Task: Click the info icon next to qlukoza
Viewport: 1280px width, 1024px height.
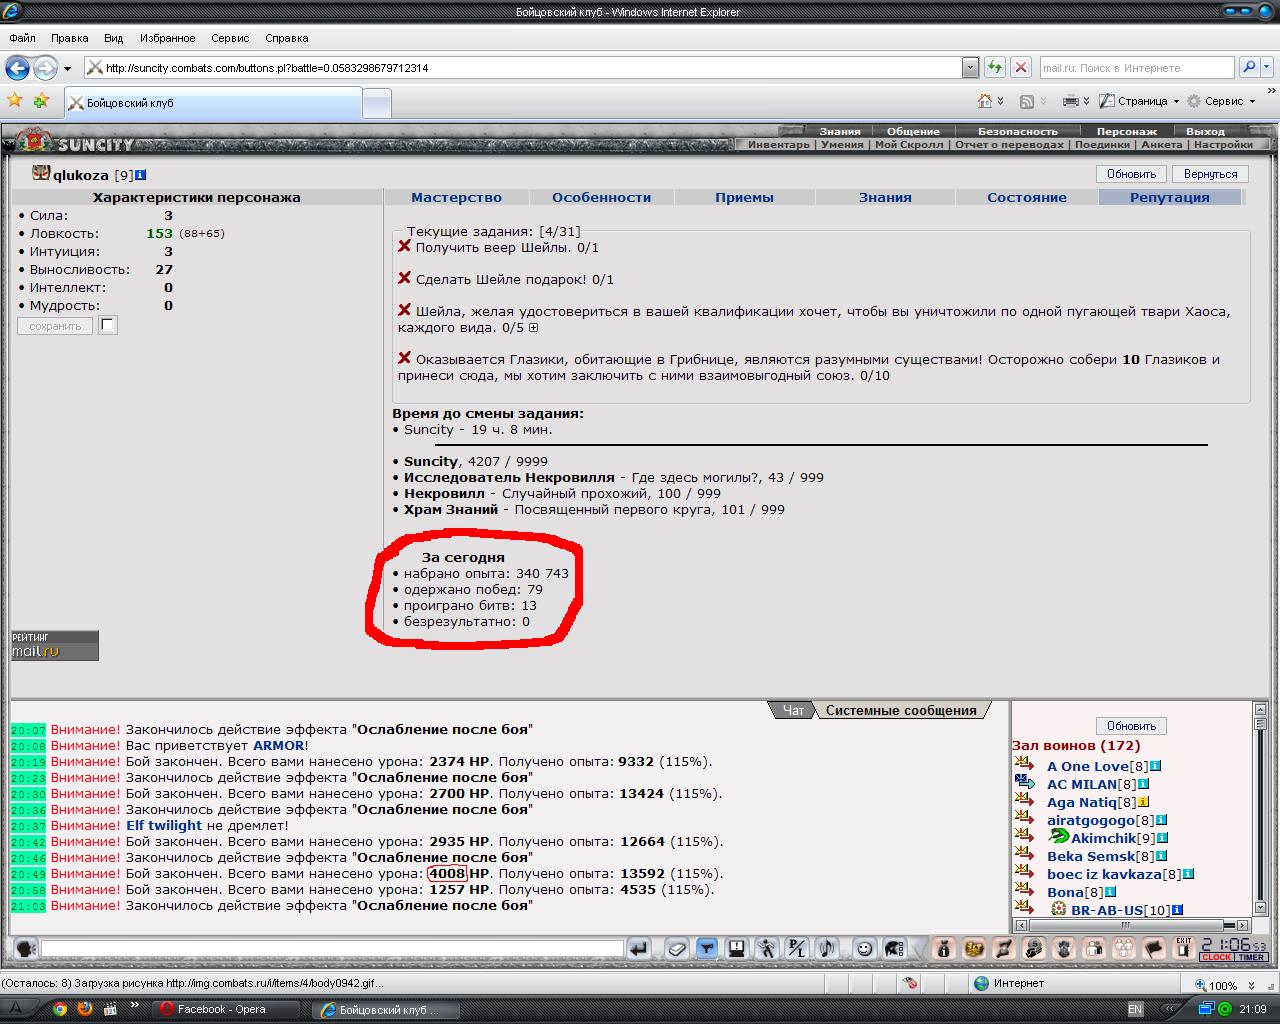Action: point(141,175)
